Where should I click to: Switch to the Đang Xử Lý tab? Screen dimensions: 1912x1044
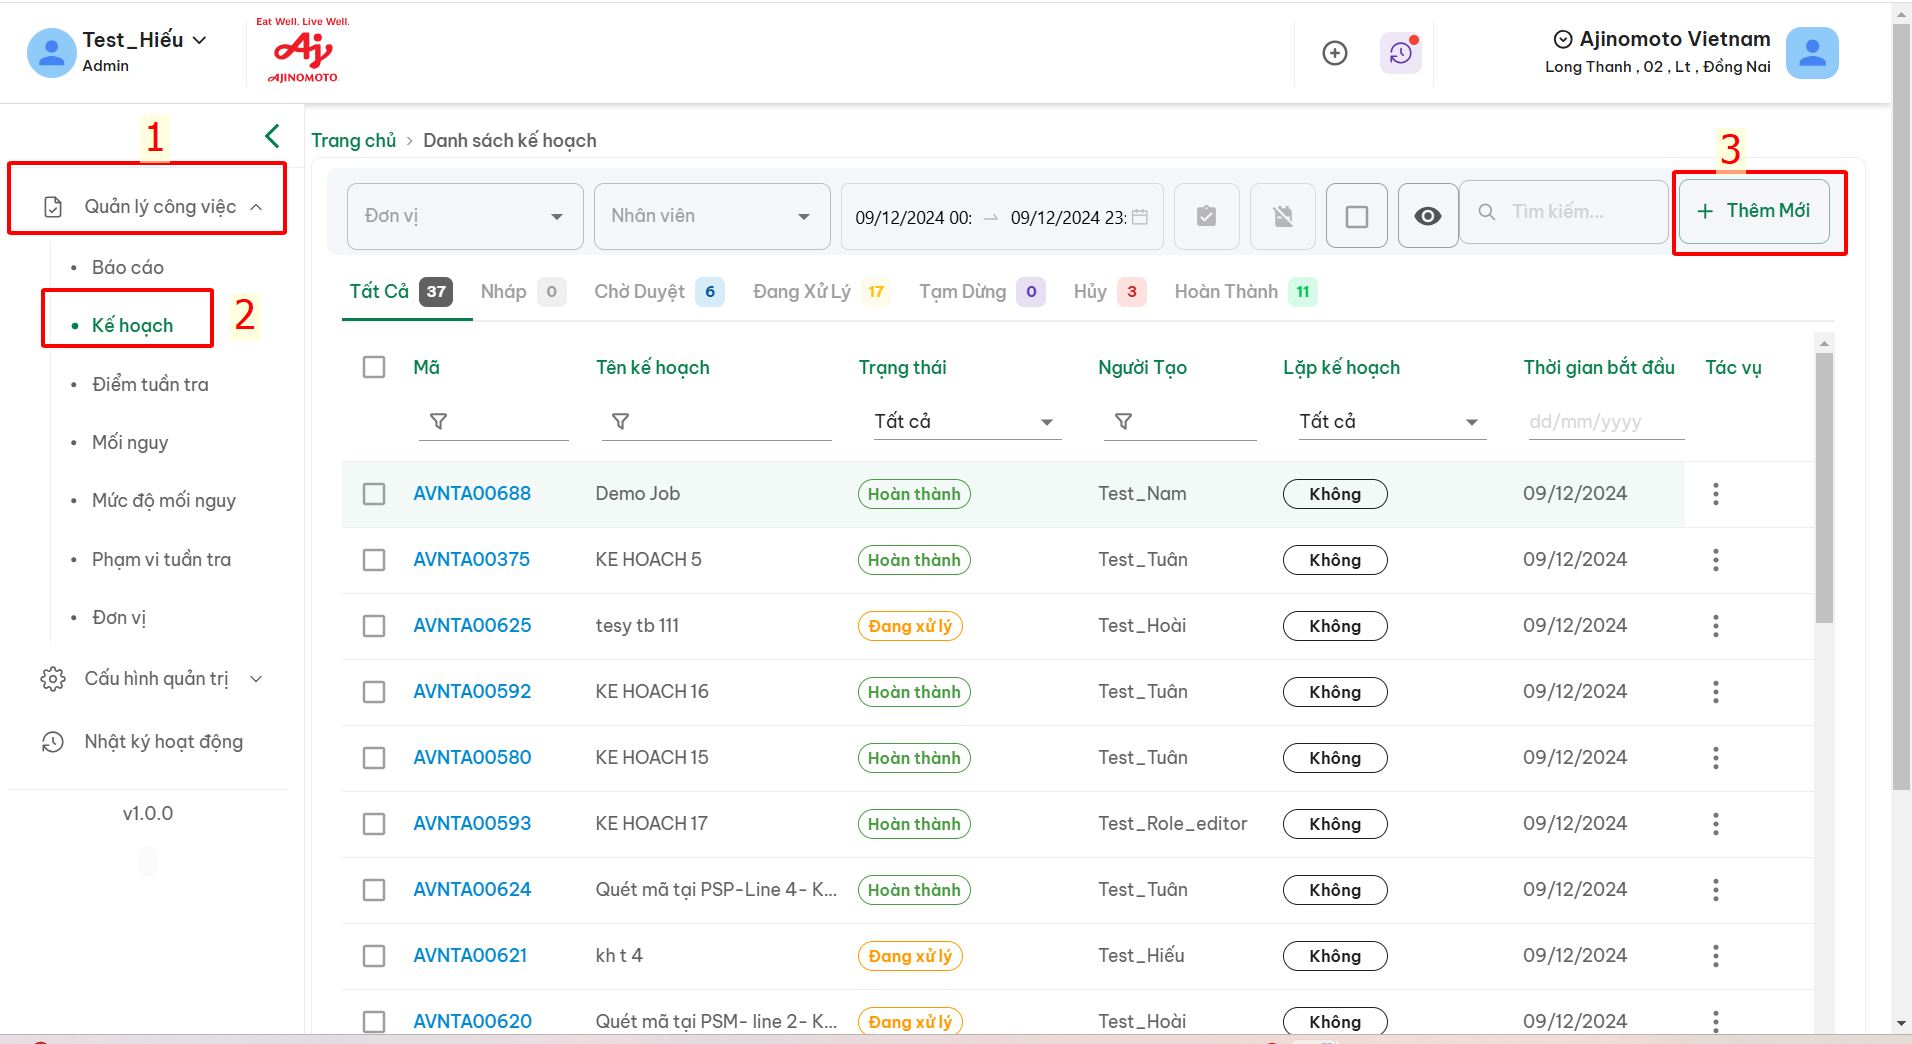pos(821,292)
